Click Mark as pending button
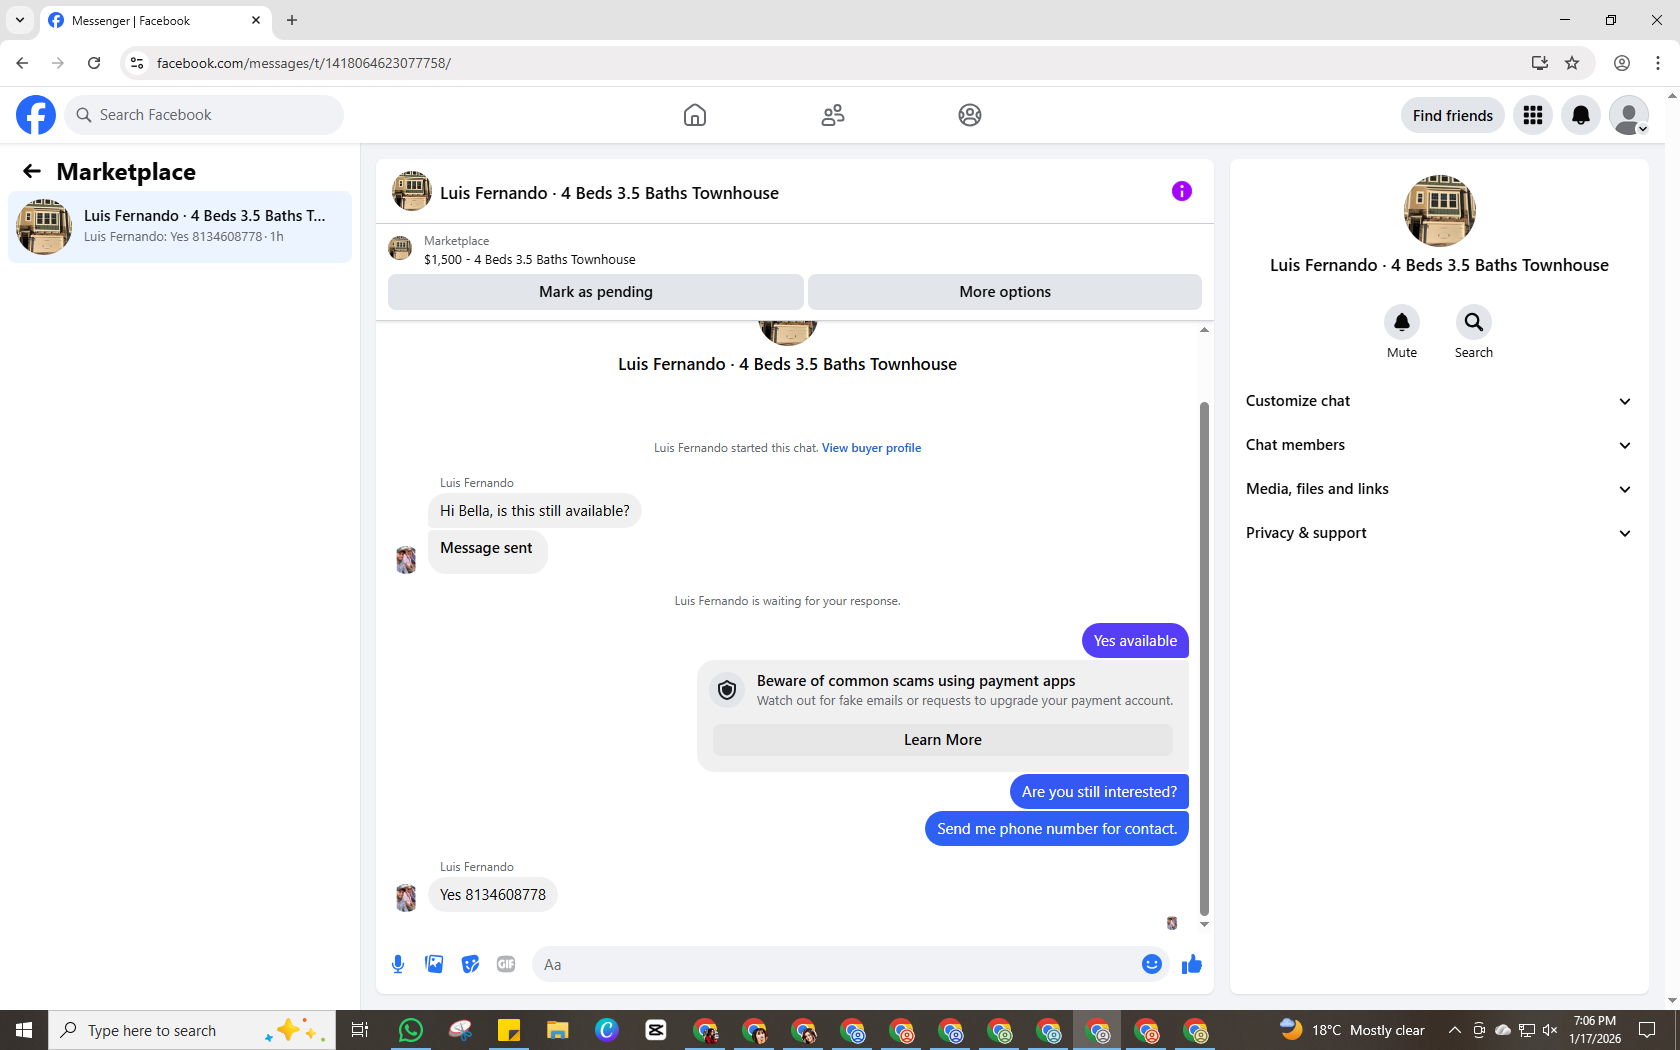This screenshot has height=1050, width=1680. click(596, 292)
